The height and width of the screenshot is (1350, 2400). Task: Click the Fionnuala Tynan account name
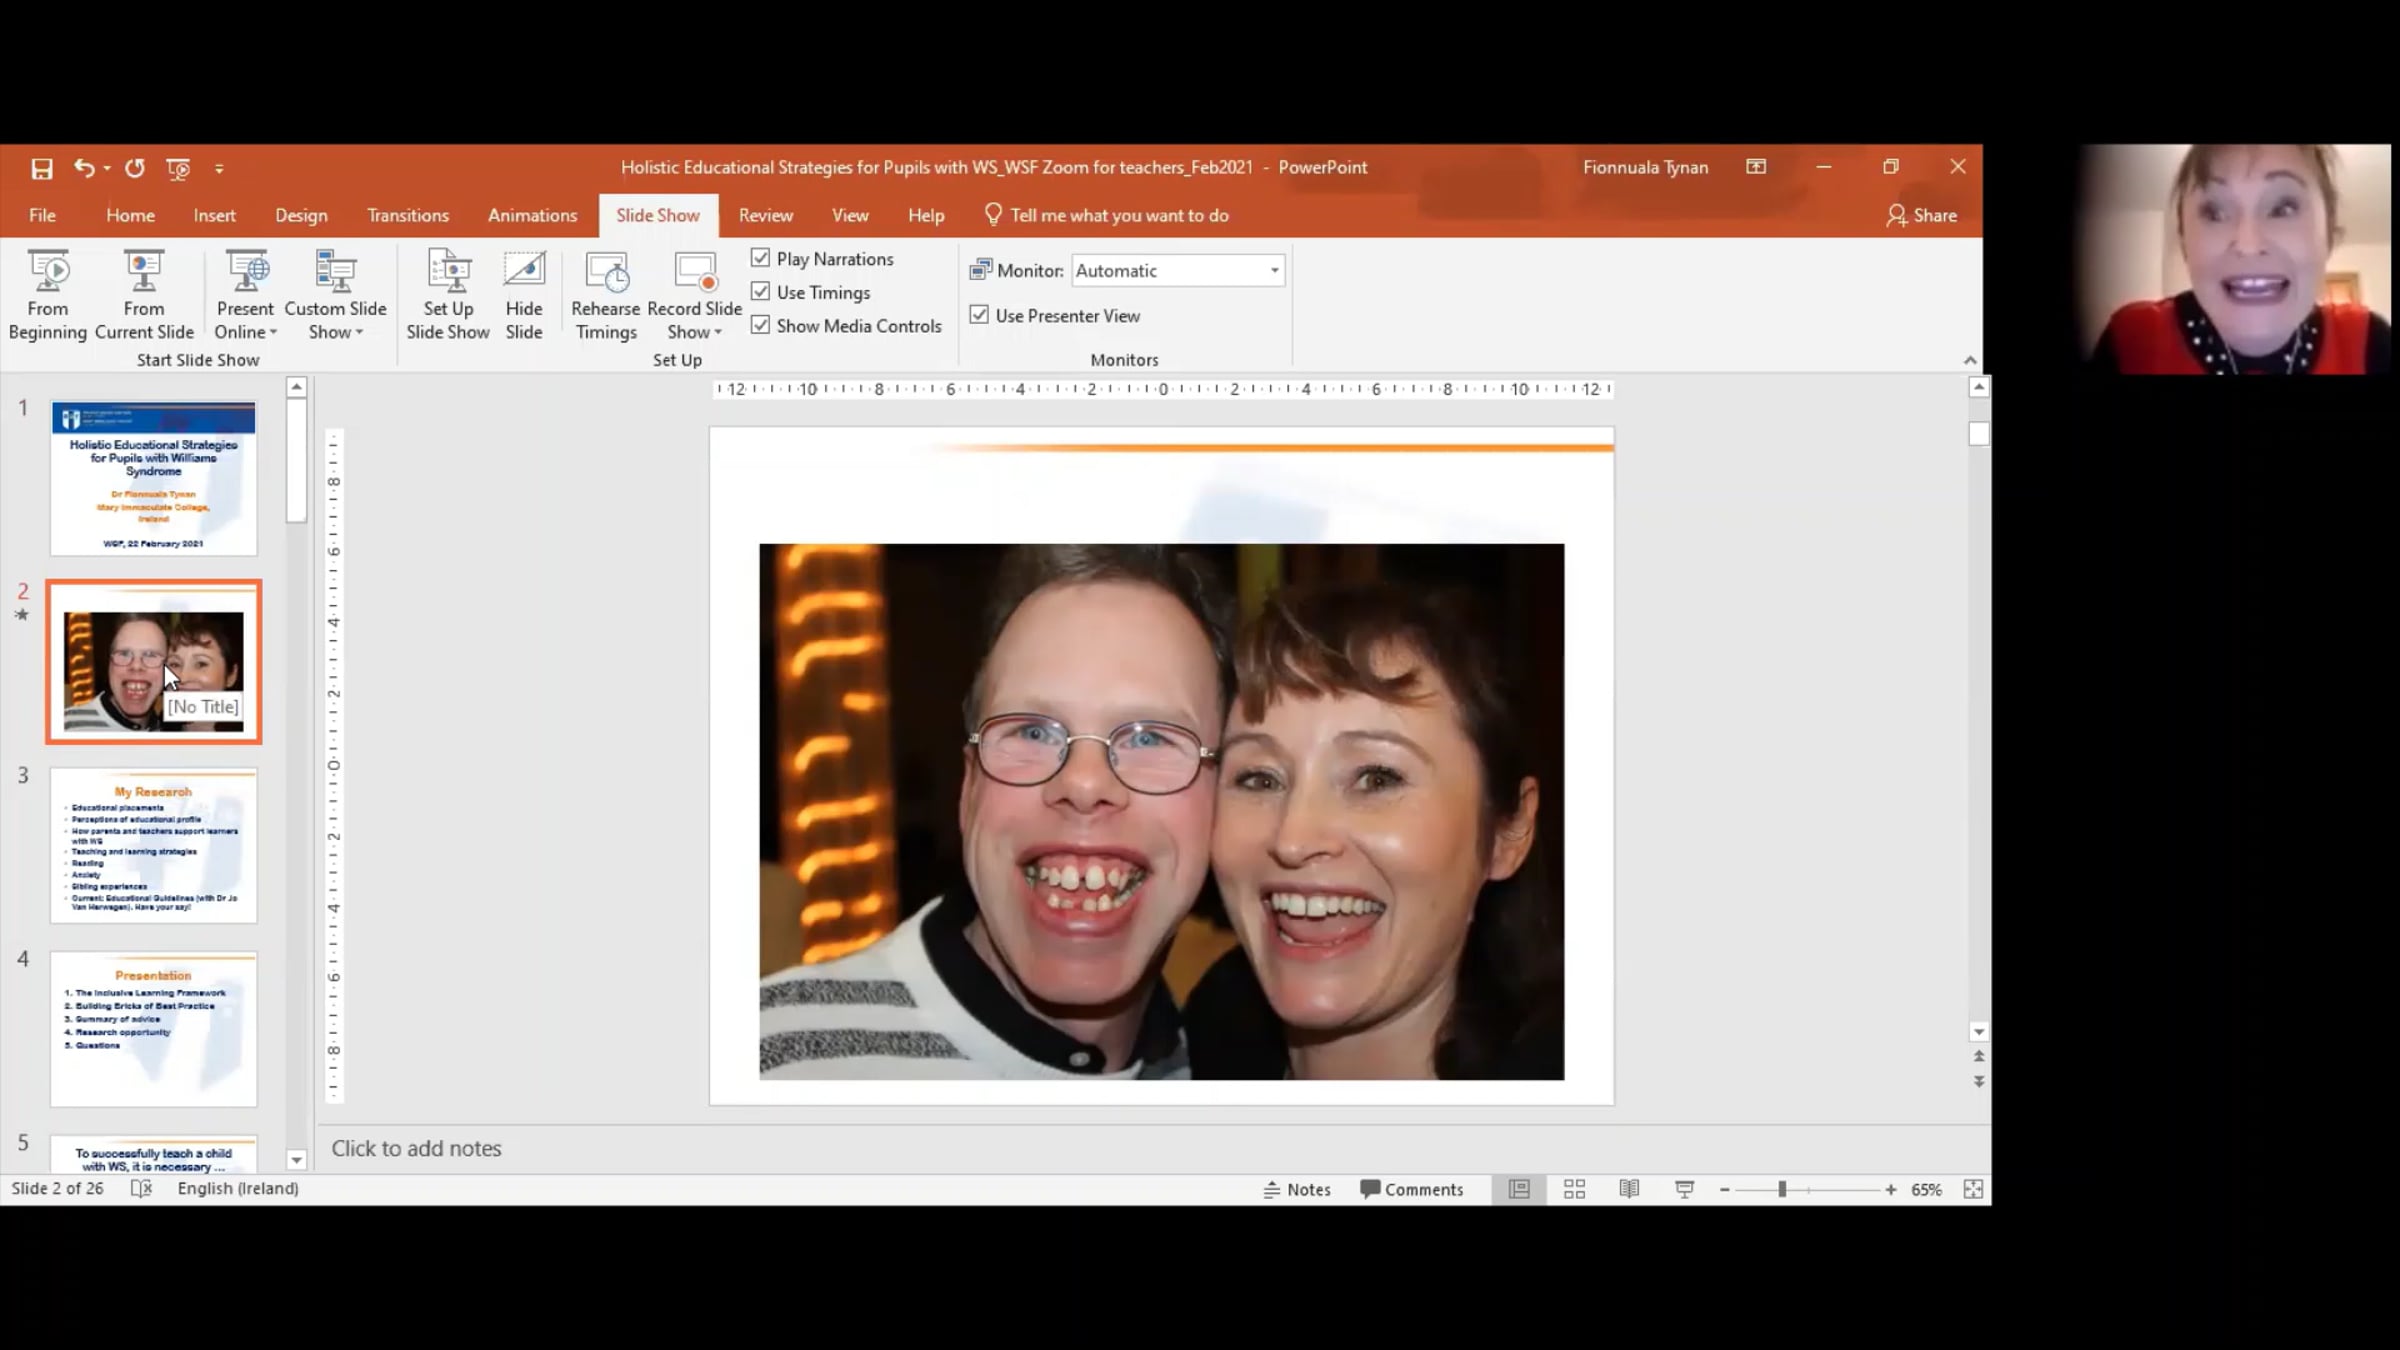point(1646,167)
